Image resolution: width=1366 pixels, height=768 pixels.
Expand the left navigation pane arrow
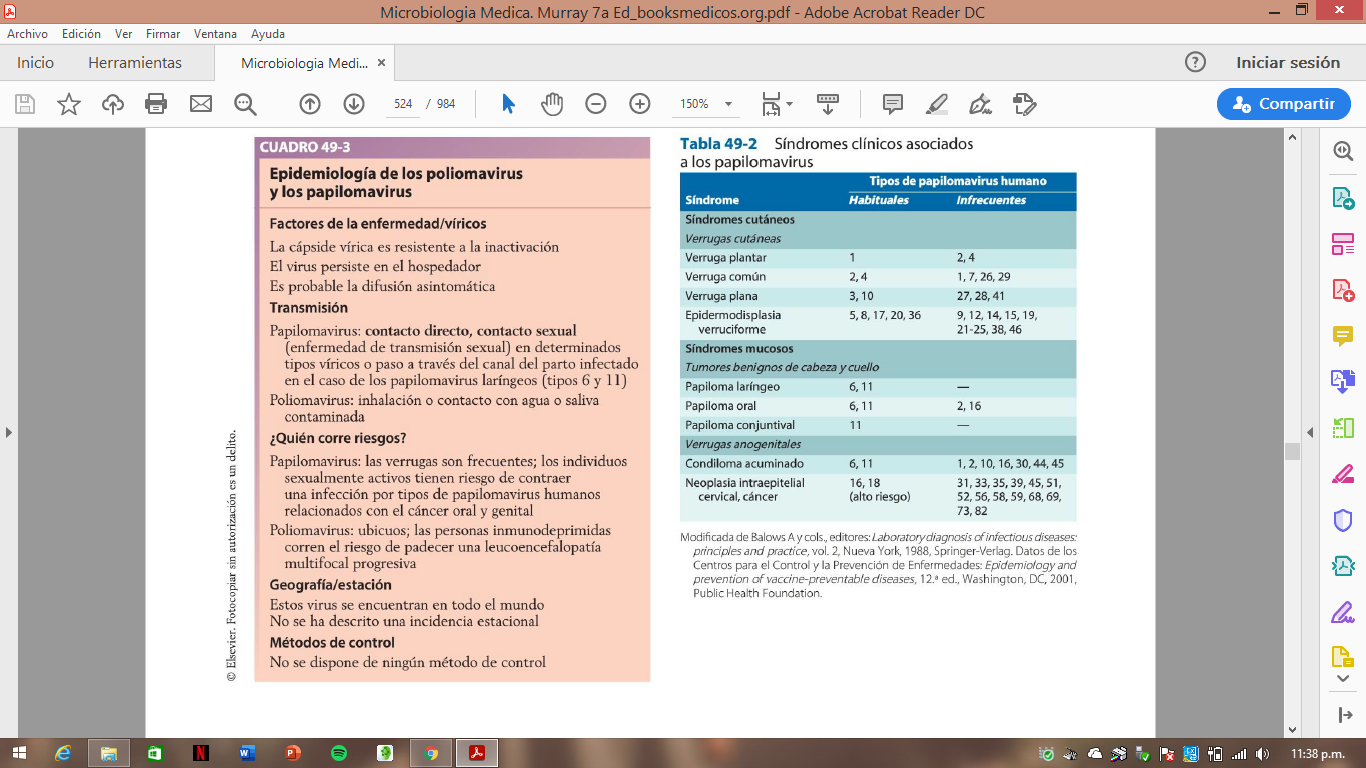9,432
